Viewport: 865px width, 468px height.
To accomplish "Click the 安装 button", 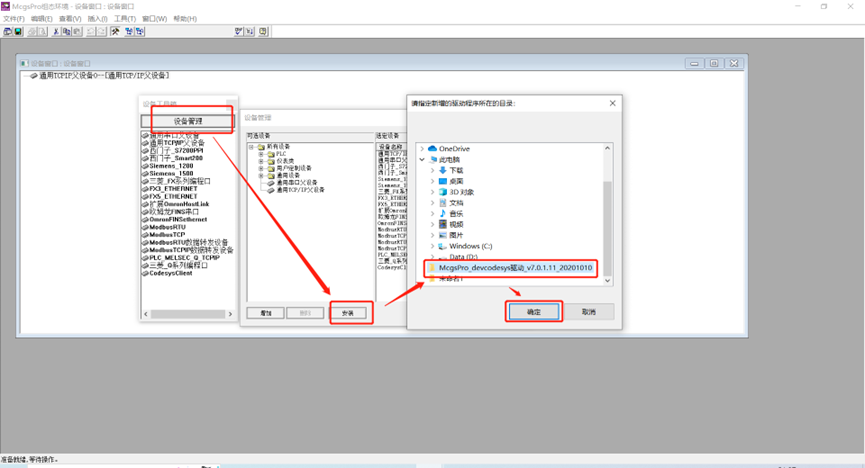I will coord(348,313).
